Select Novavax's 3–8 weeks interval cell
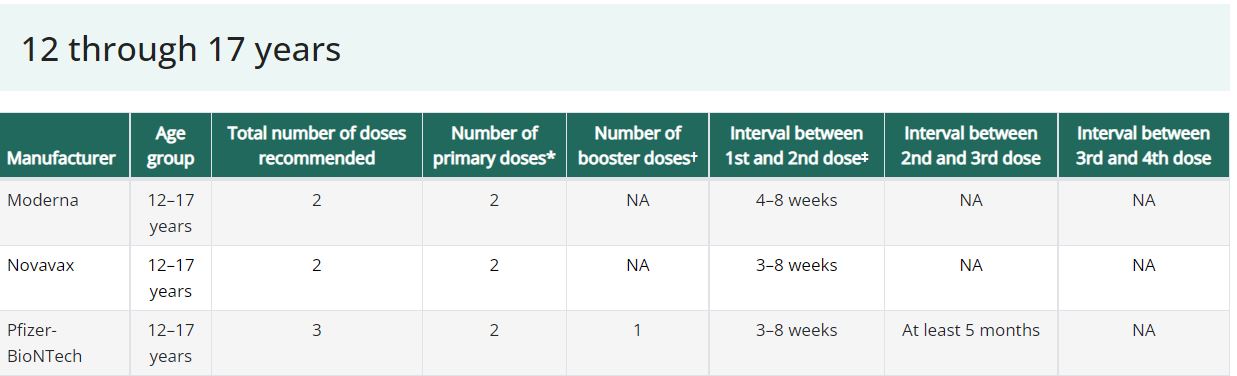The height and width of the screenshot is (376, 1237). (x=796, y=277)
